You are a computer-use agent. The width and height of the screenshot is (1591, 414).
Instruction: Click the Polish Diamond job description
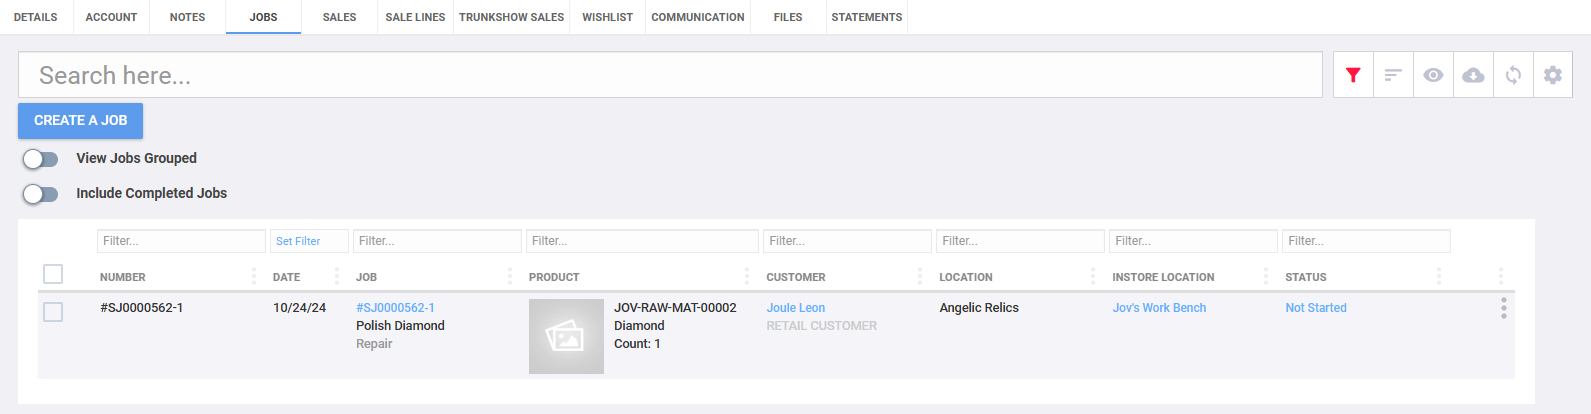point(400,326)
